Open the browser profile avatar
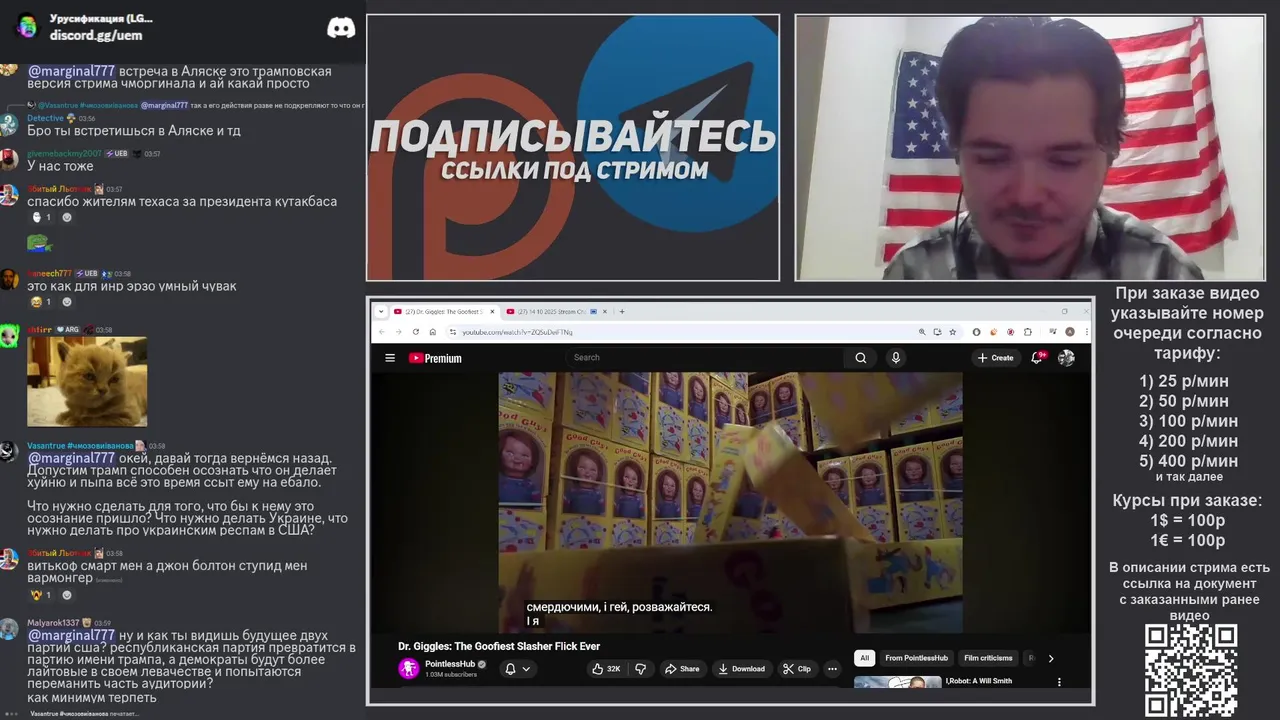Screen dimensions: 1280x720 (1070, 332)
